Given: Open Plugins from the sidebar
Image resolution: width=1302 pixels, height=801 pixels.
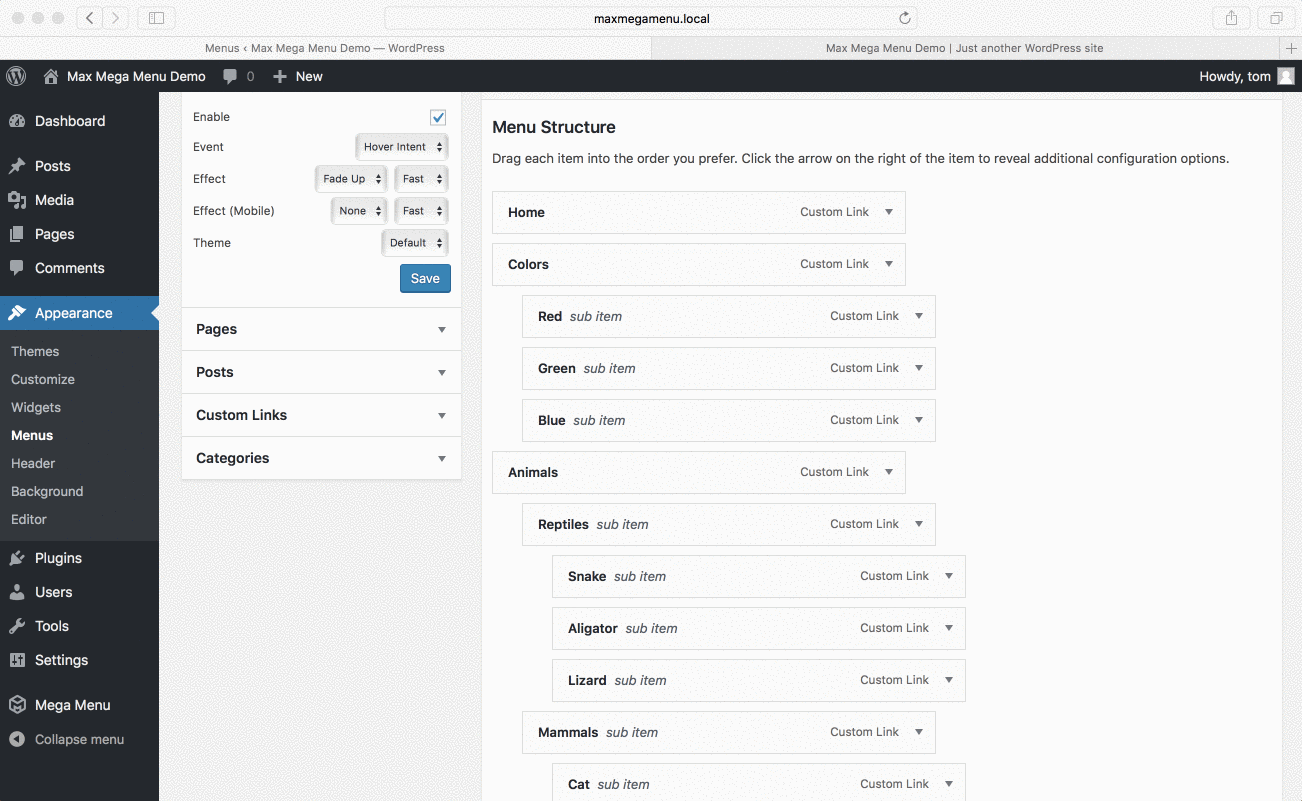Looking at the screenshot, I should (58, 558).
